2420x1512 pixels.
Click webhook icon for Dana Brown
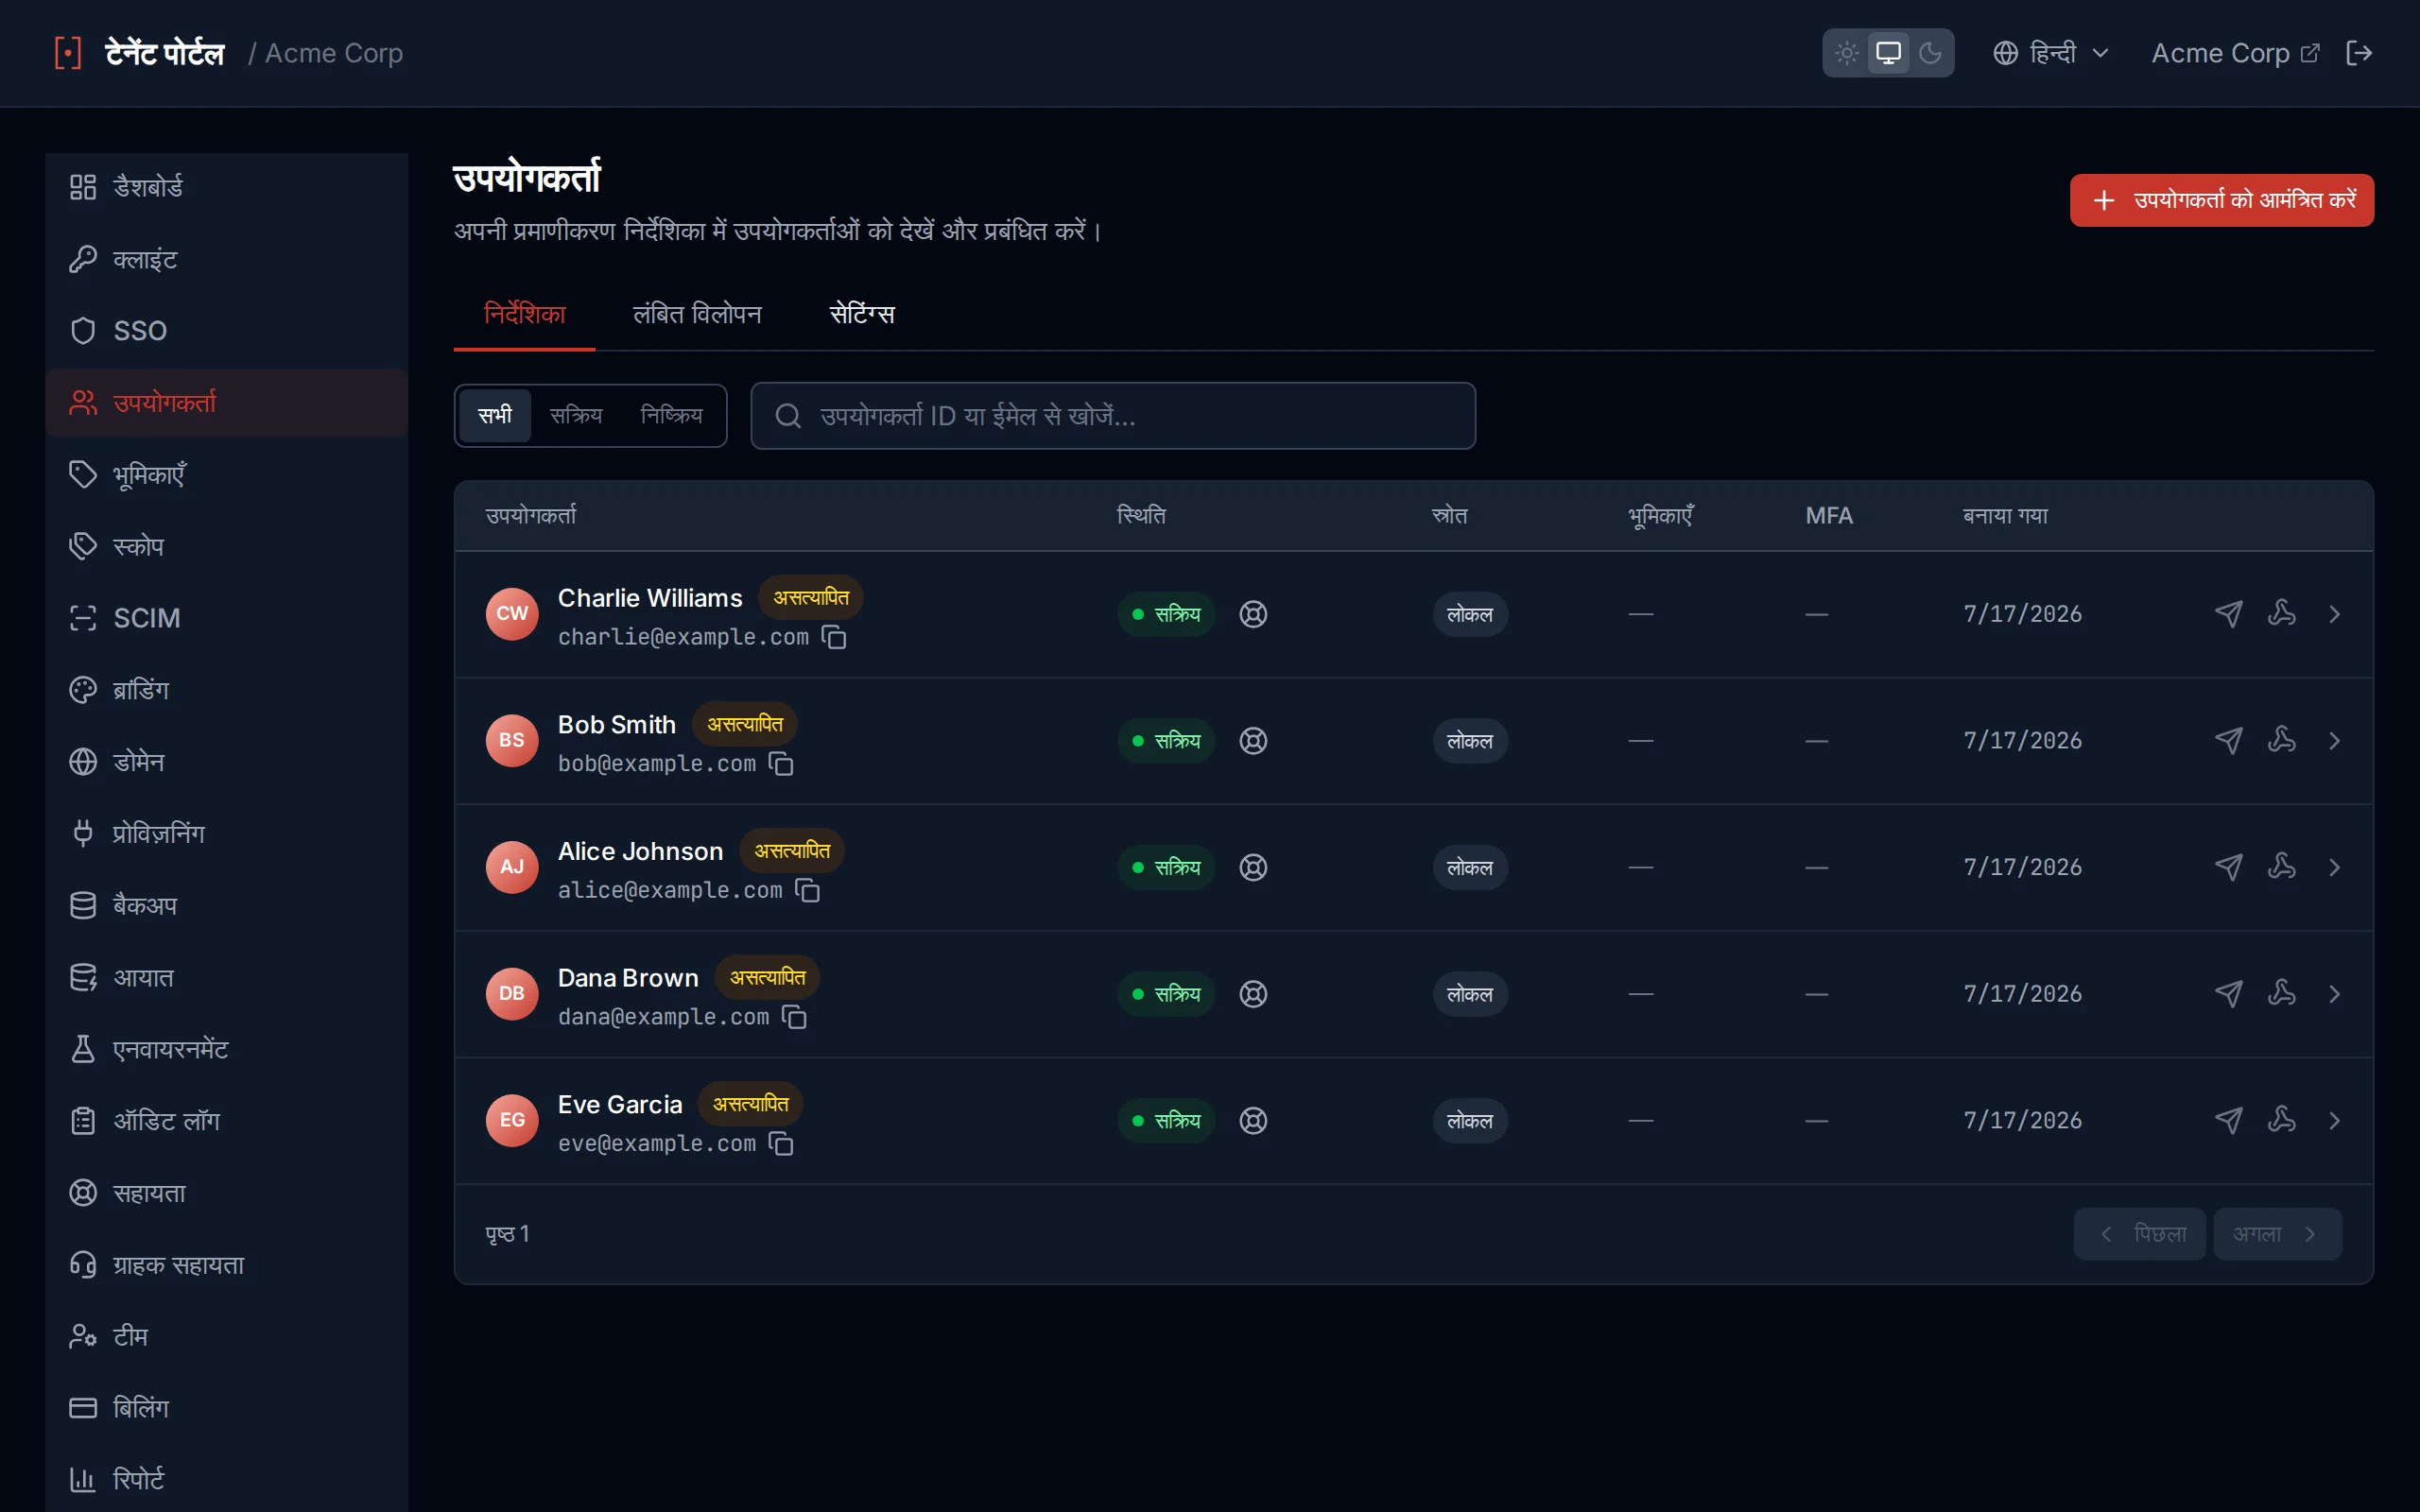click(2281, 994)
